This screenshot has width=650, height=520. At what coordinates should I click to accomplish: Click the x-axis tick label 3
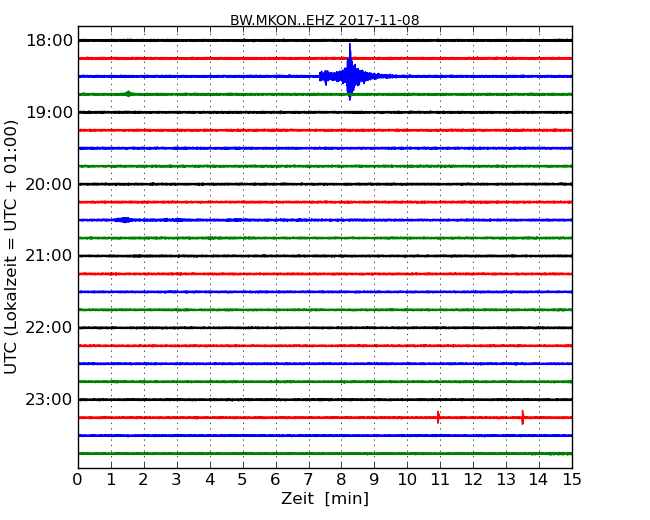coord(177,480)
